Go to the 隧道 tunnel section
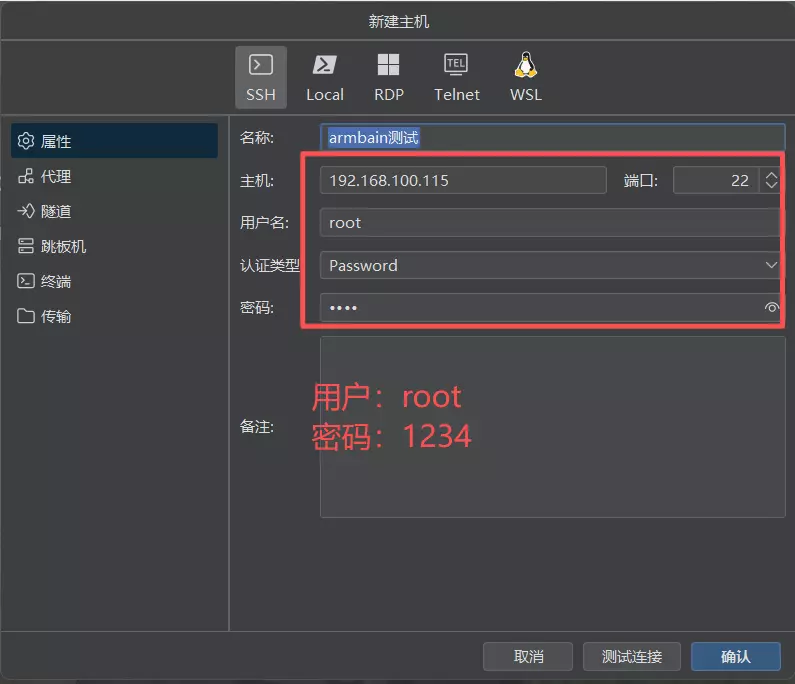Viewport: 795px width, 684px height. pyautogui.click(x=115, y=211)
